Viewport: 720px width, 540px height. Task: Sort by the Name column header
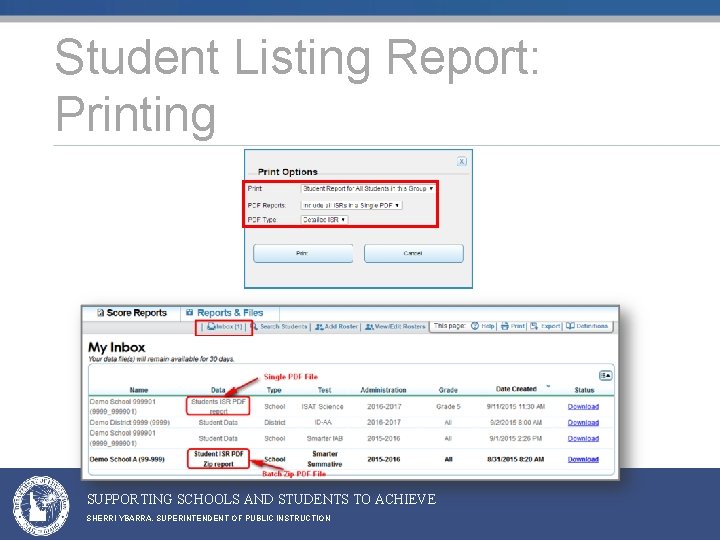click(139, 390)
